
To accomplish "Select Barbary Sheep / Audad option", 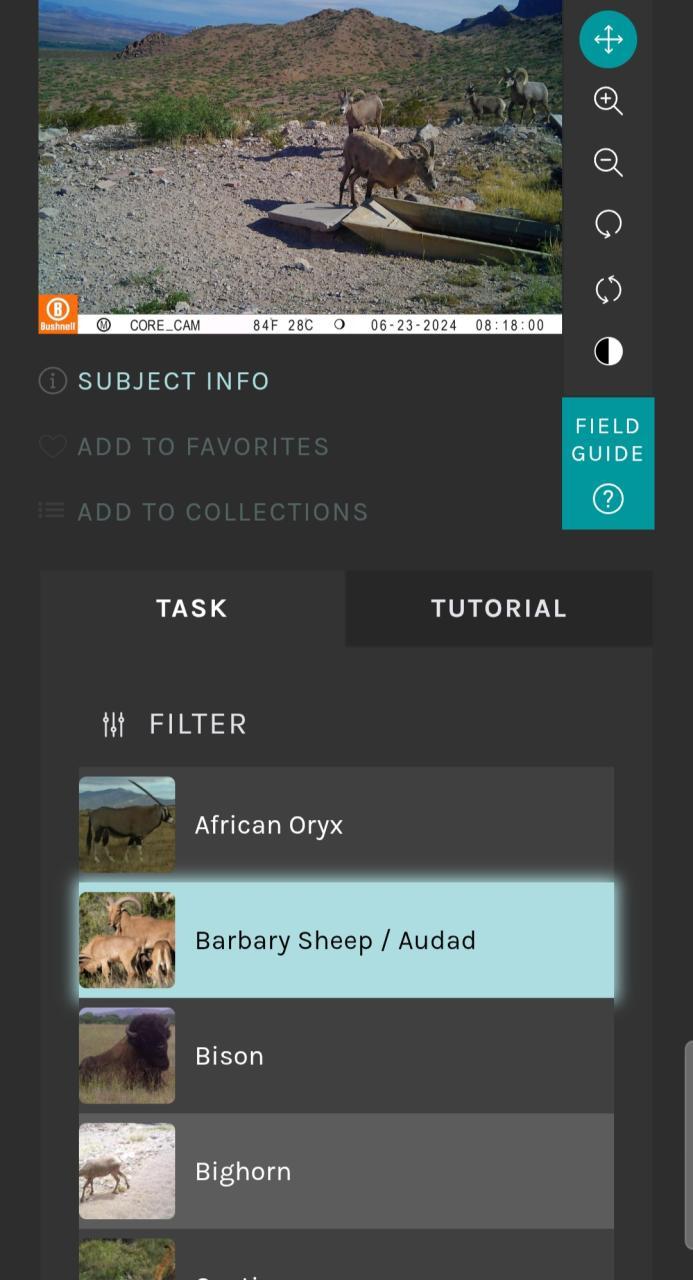I will click(346, 940).
